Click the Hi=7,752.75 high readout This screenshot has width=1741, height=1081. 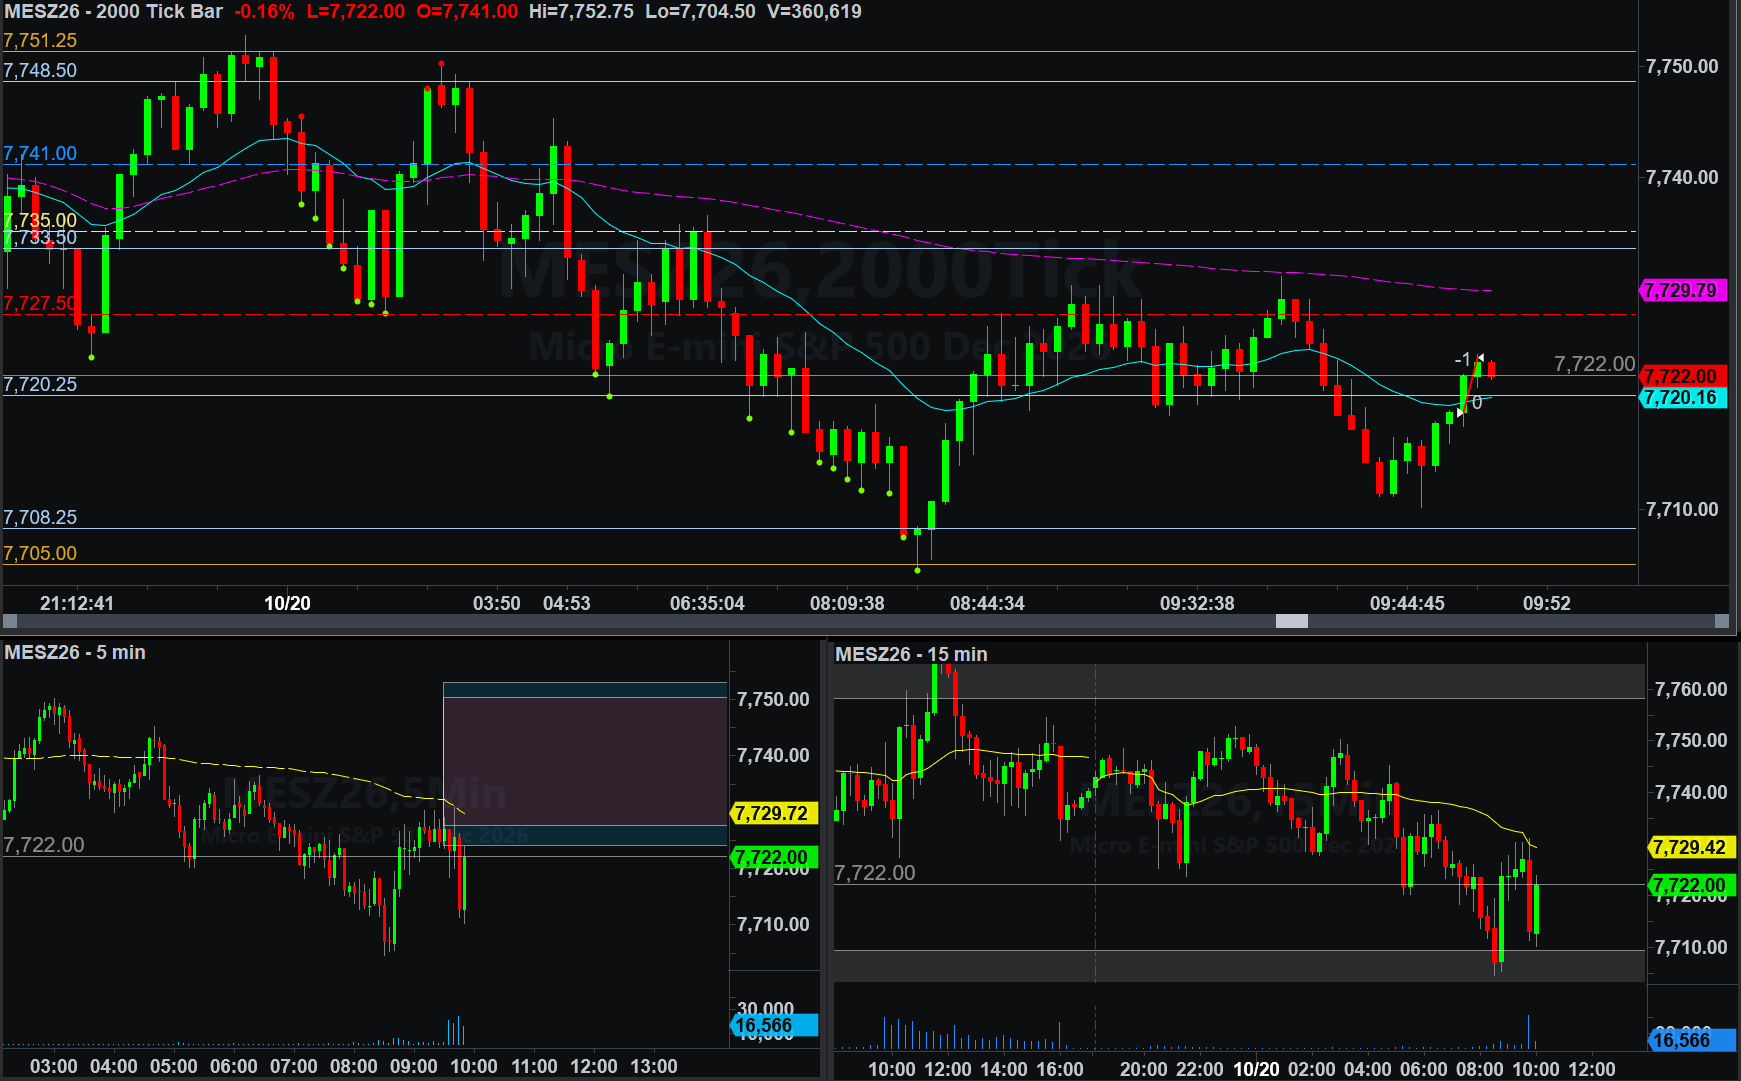coord(581,12)
